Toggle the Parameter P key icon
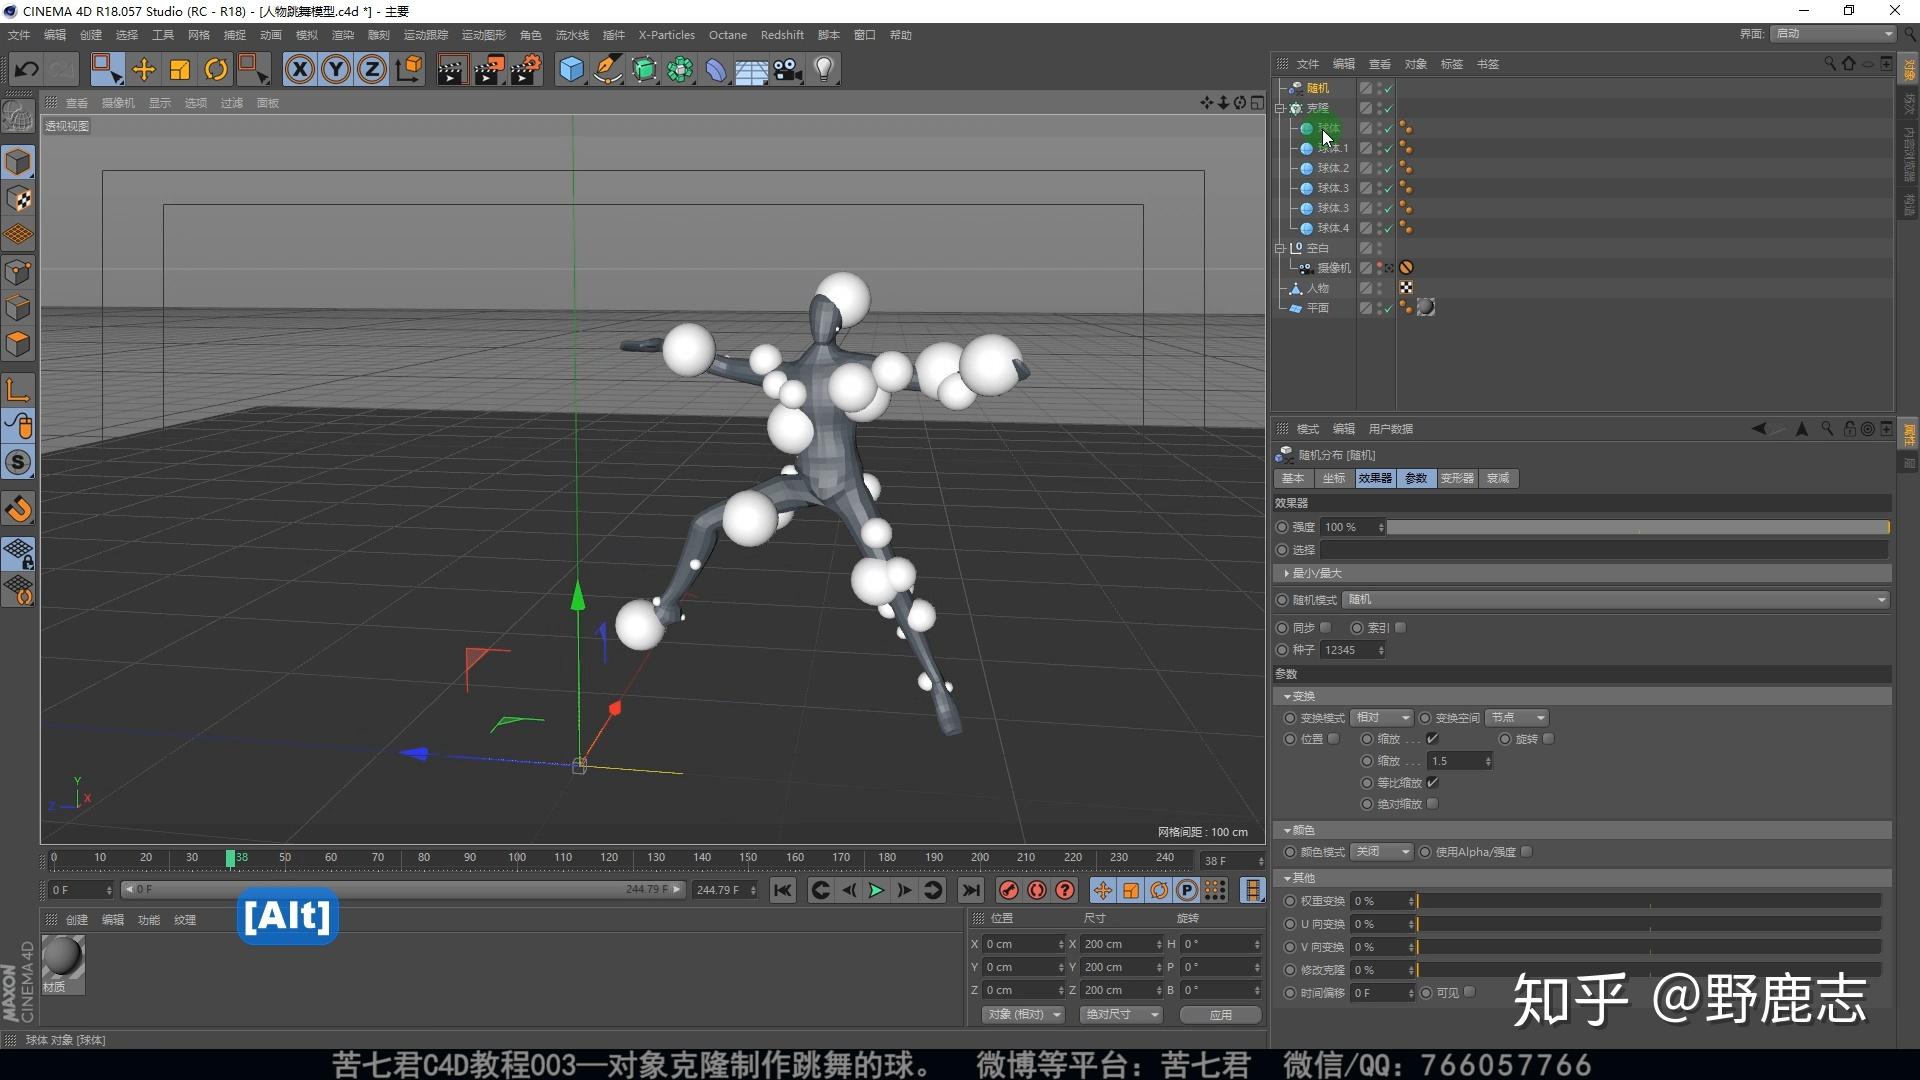Viewport: 1920px width, 1080px height. coord(1187,890)
